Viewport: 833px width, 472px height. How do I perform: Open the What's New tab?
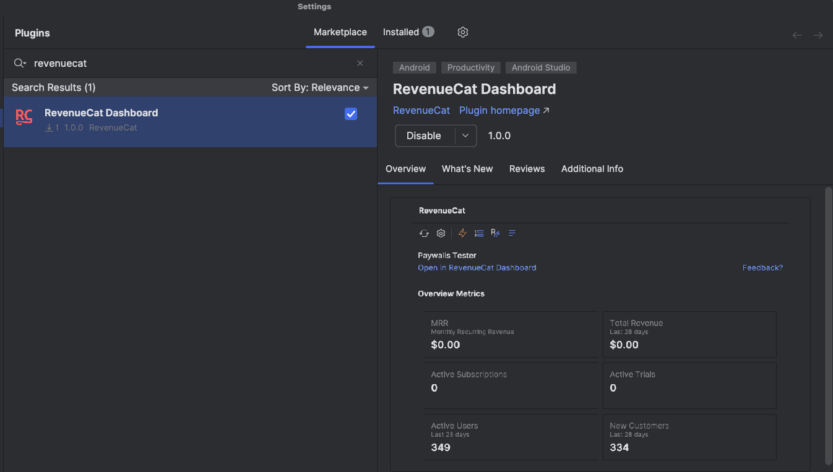pos(467,169)
